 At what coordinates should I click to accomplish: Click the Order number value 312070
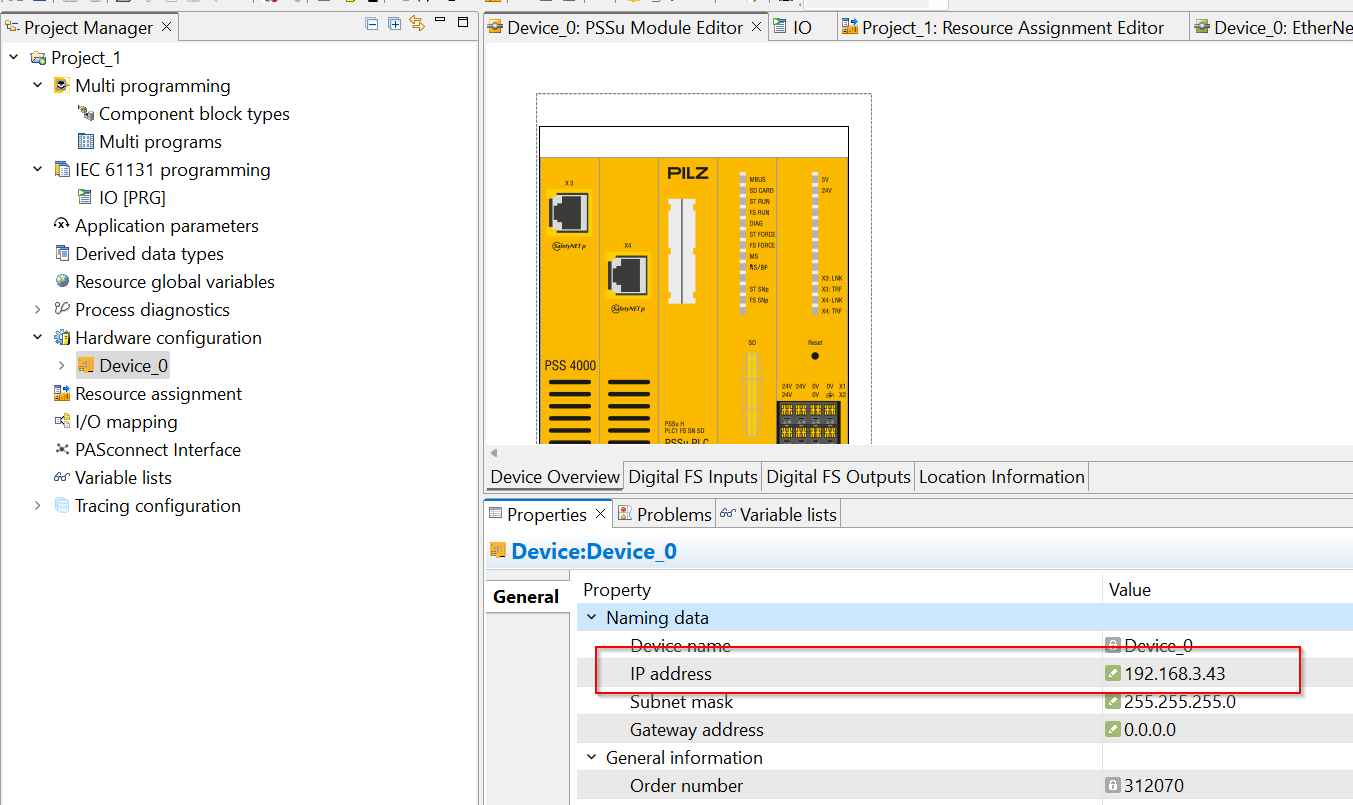tap(1154, 786)
